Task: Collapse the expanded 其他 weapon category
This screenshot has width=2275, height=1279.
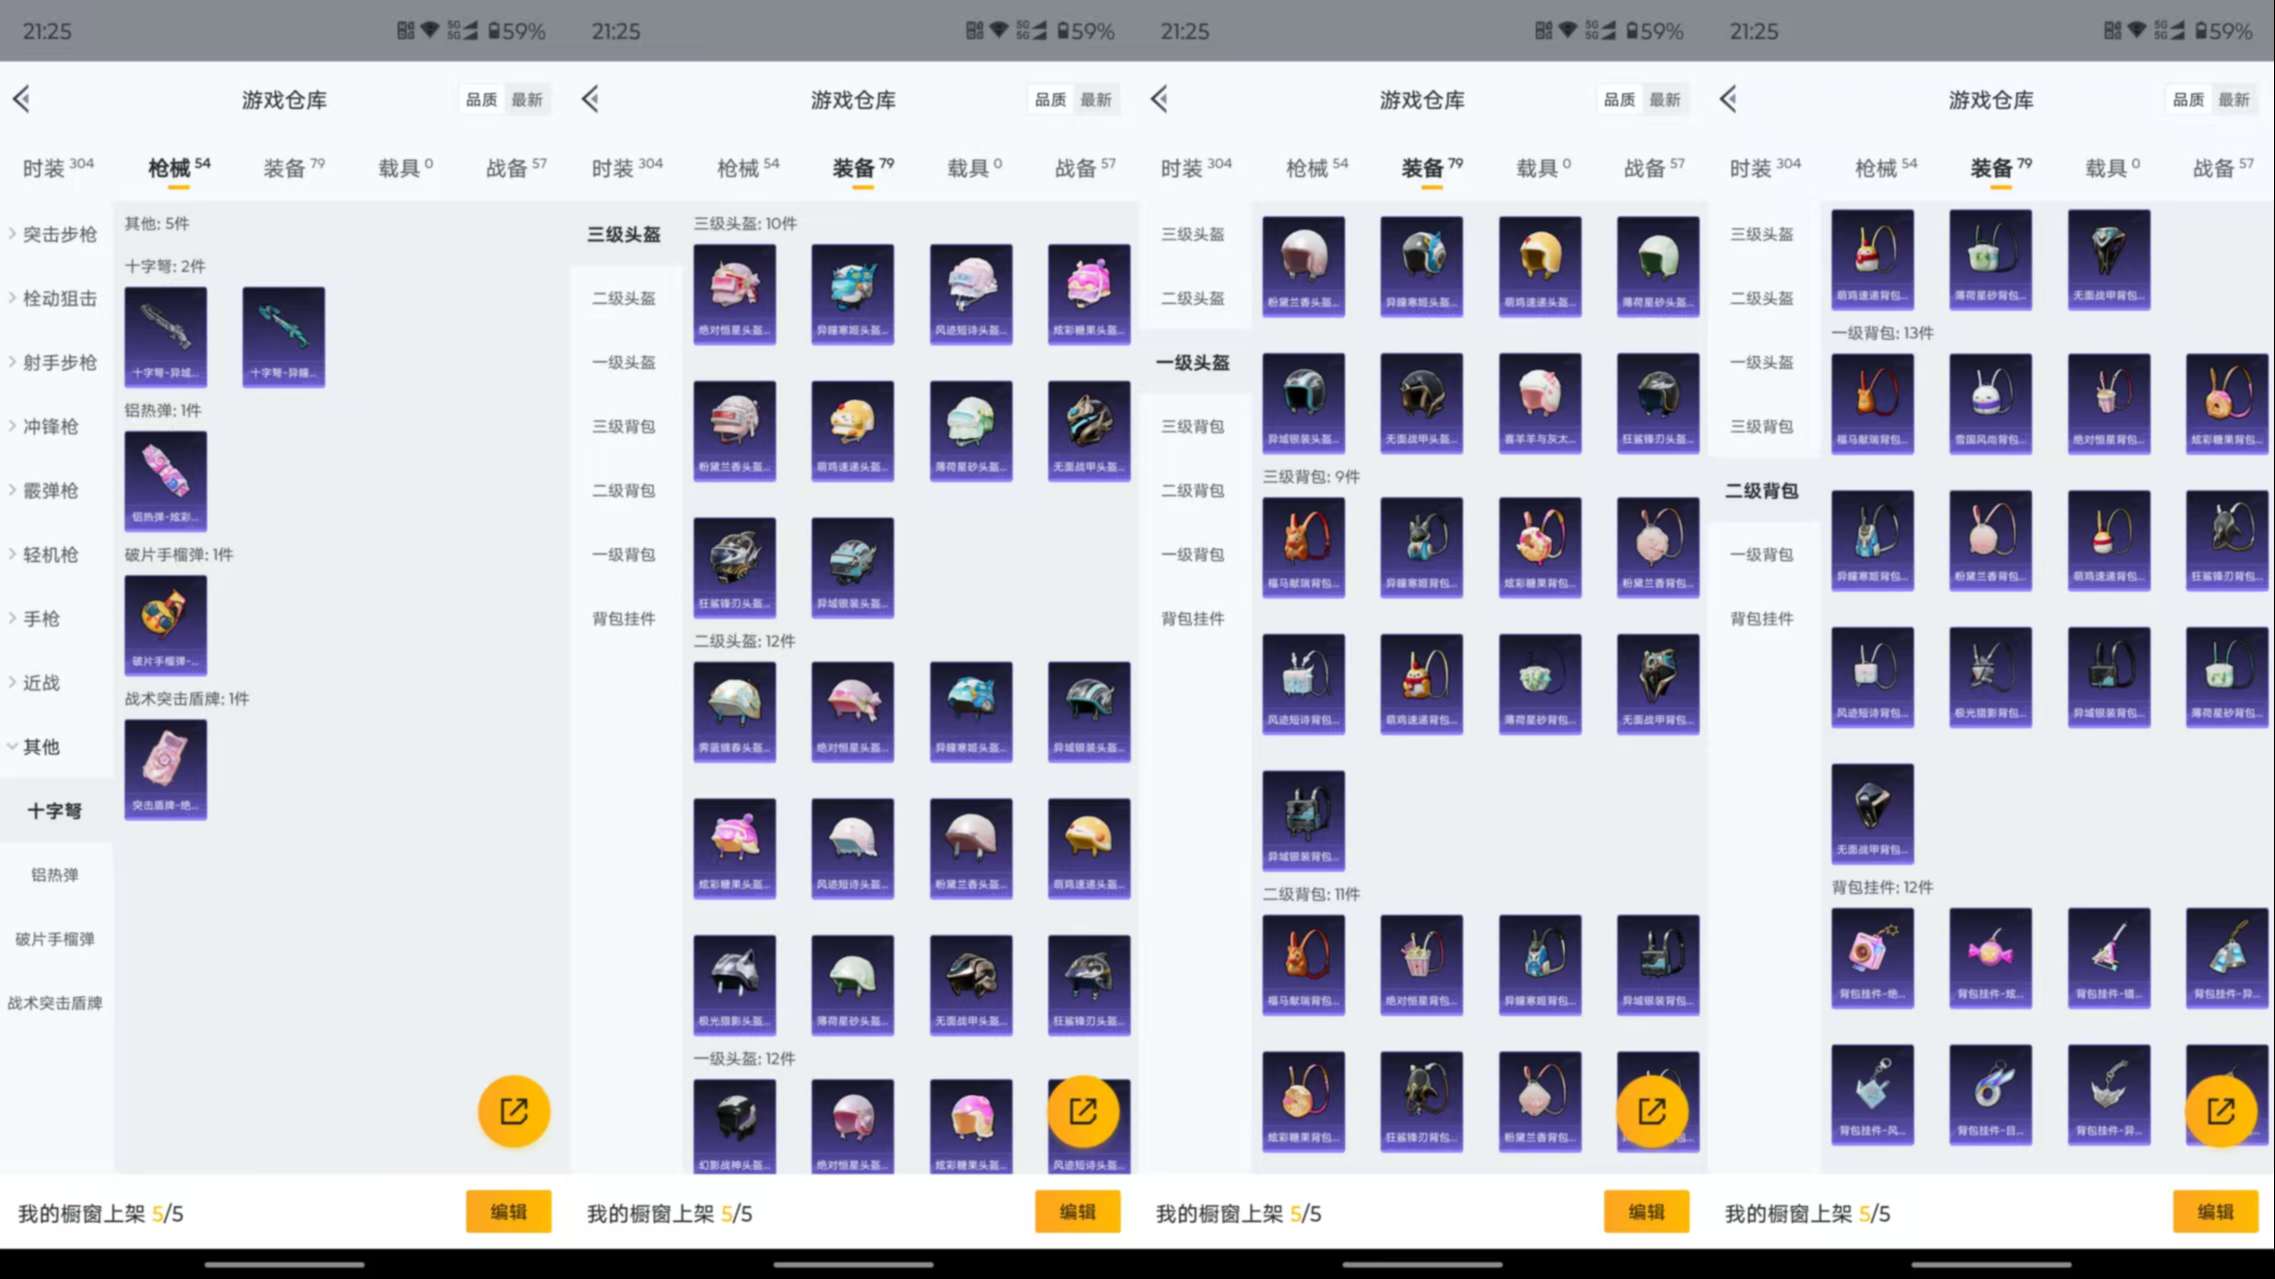Action: [x=40, y=746]
